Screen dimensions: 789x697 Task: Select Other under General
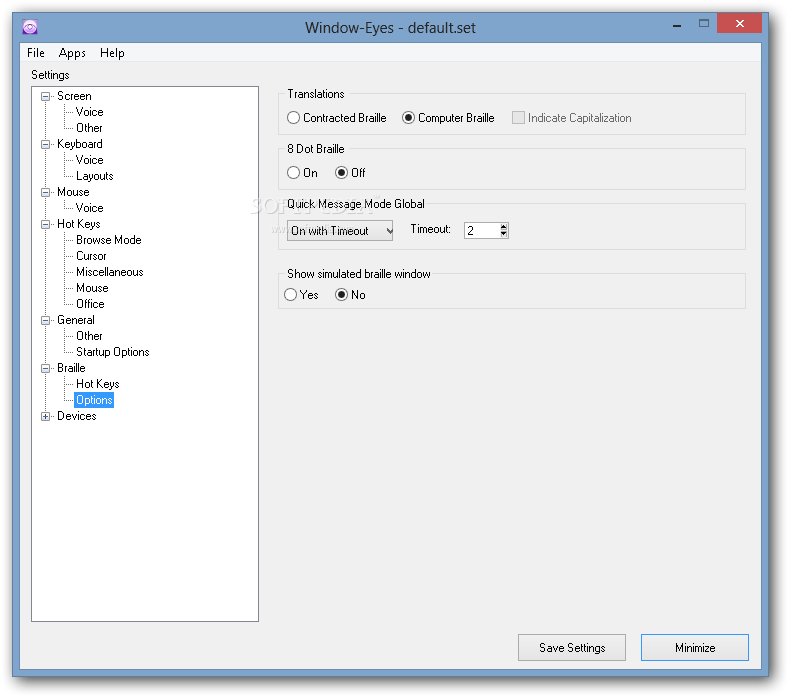pos(89,336)
